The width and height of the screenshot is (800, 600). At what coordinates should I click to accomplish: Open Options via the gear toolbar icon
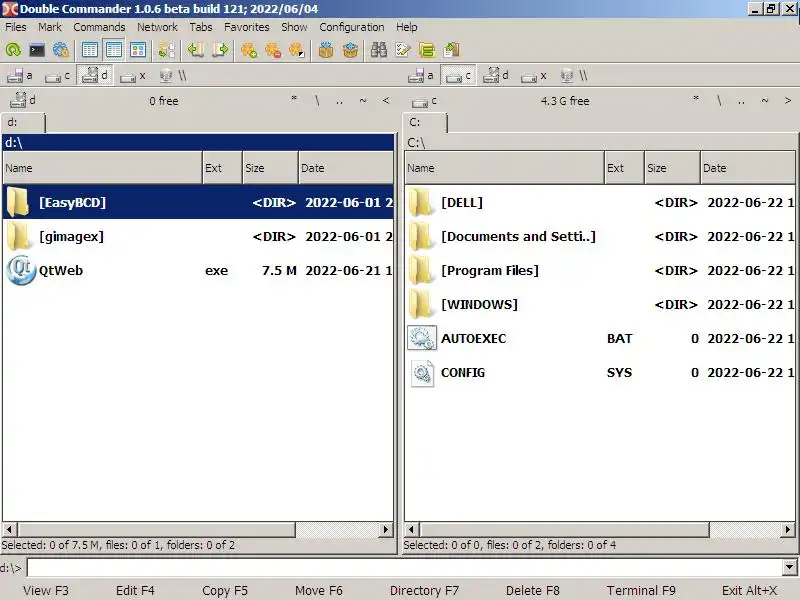tap(61, 50)
